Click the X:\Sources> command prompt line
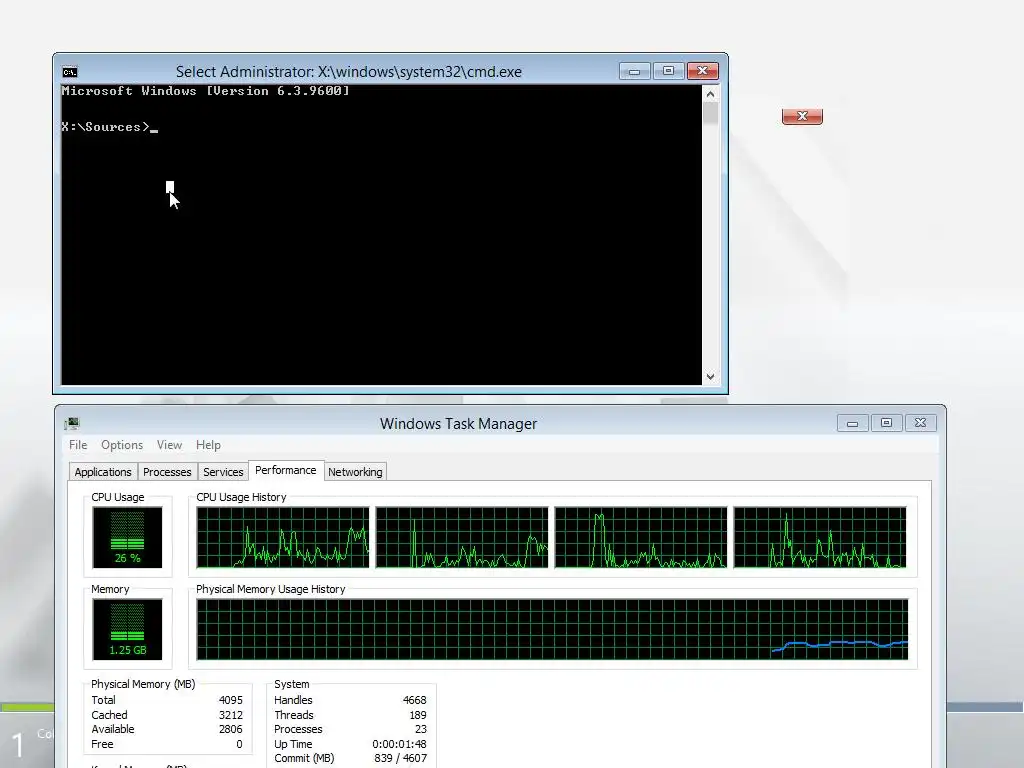This screenshot has width=1024, height=768. (109, 127)
